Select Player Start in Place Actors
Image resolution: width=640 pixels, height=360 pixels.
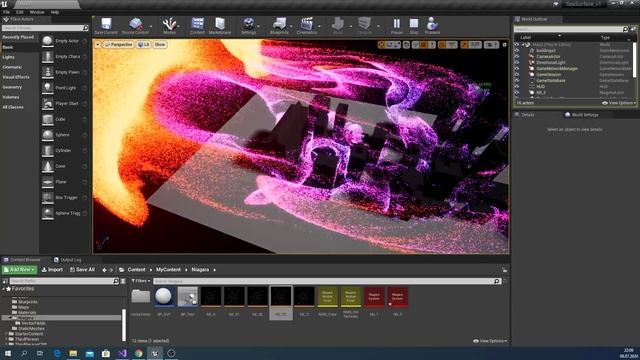(x=64, y=103)
